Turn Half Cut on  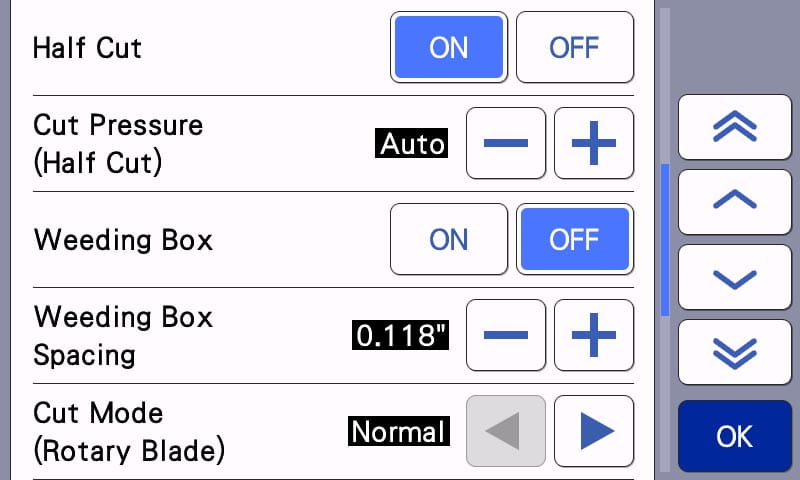coord(448,47)
